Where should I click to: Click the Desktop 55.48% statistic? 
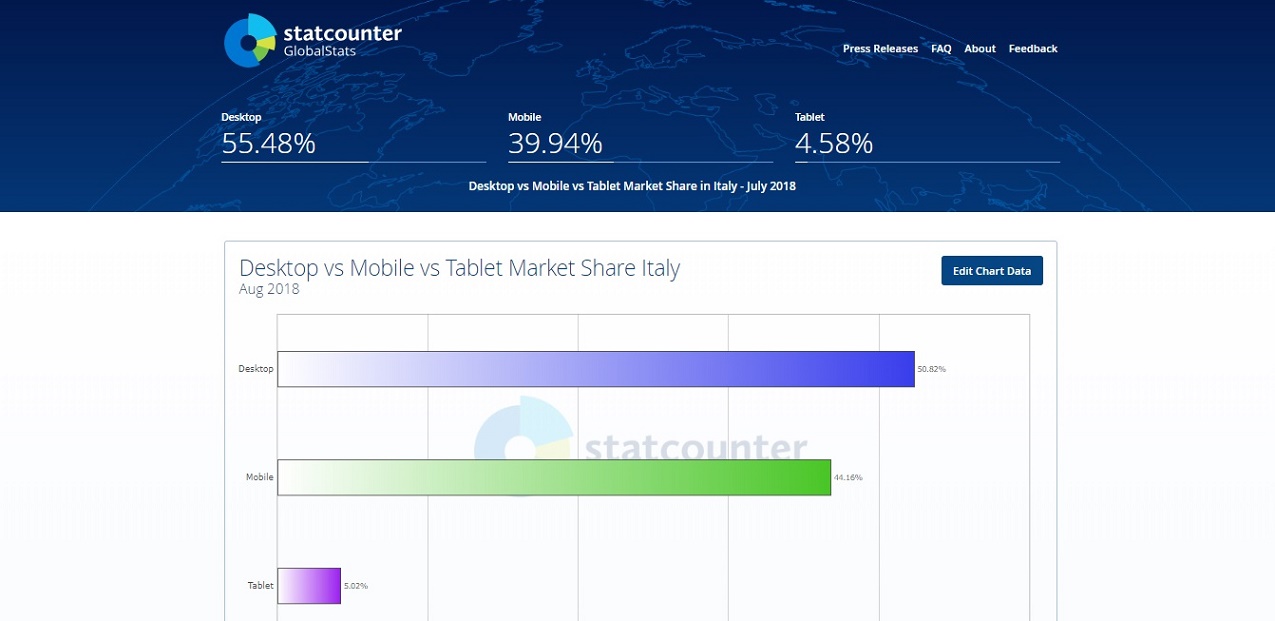[353, 136]
